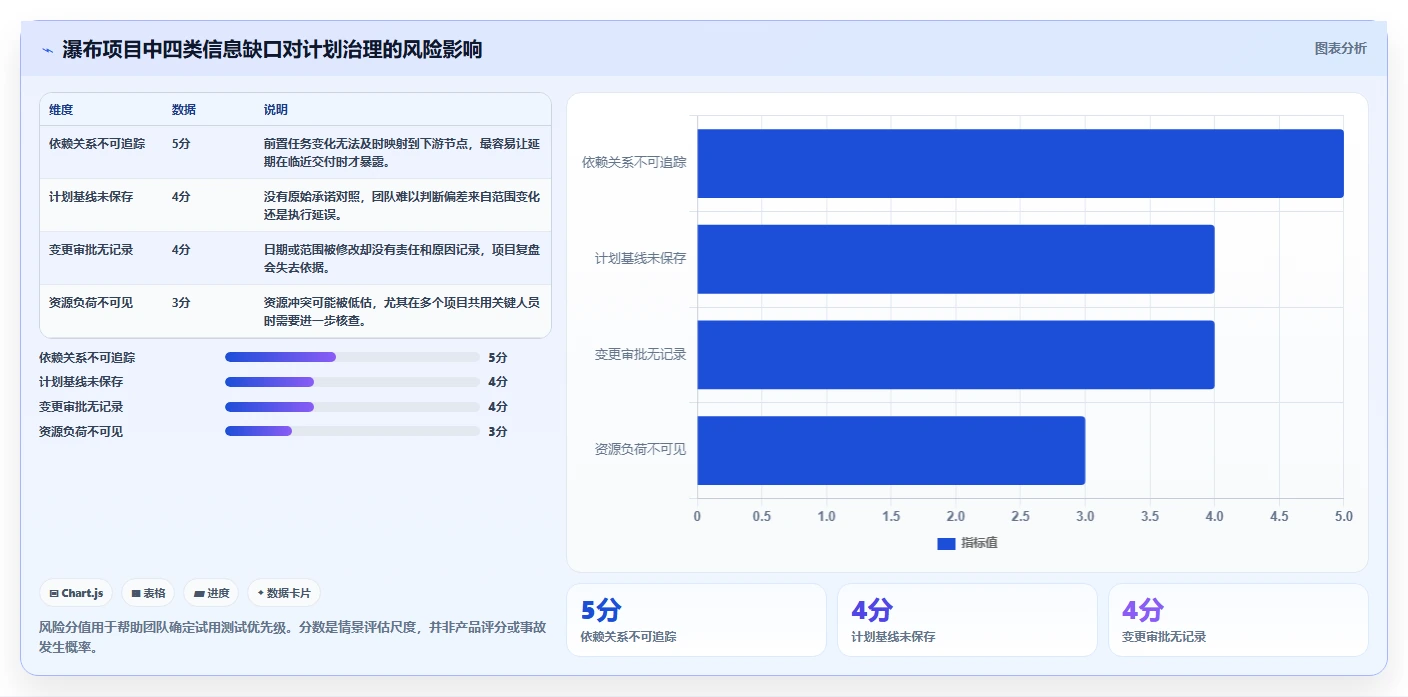
Task: Click the 0.5 tick on the chart axis
Action: pyautogui.click(x=762, y=517)
